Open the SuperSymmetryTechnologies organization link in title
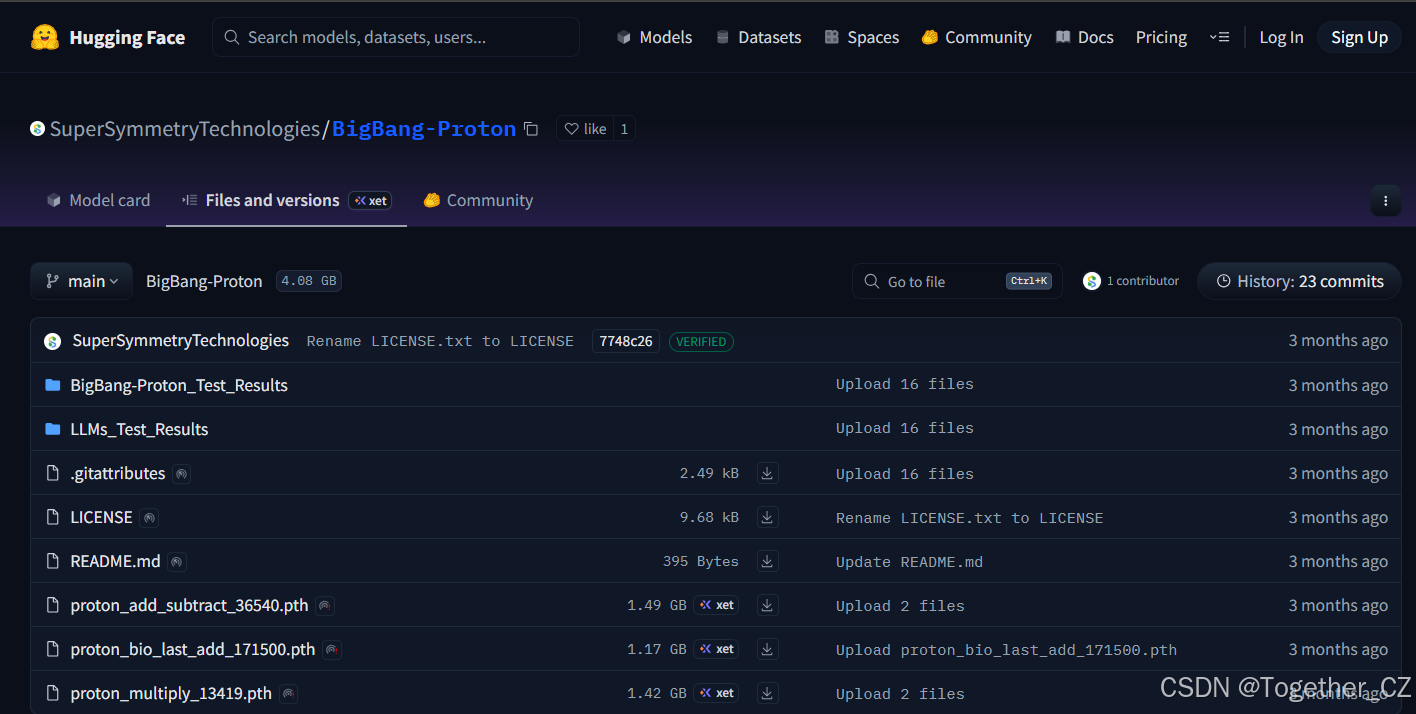 (x=184, y=129)
